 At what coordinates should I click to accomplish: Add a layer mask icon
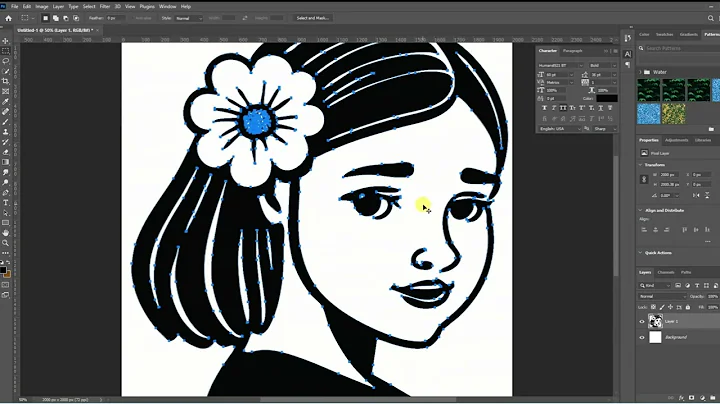(x=692, y=398)
